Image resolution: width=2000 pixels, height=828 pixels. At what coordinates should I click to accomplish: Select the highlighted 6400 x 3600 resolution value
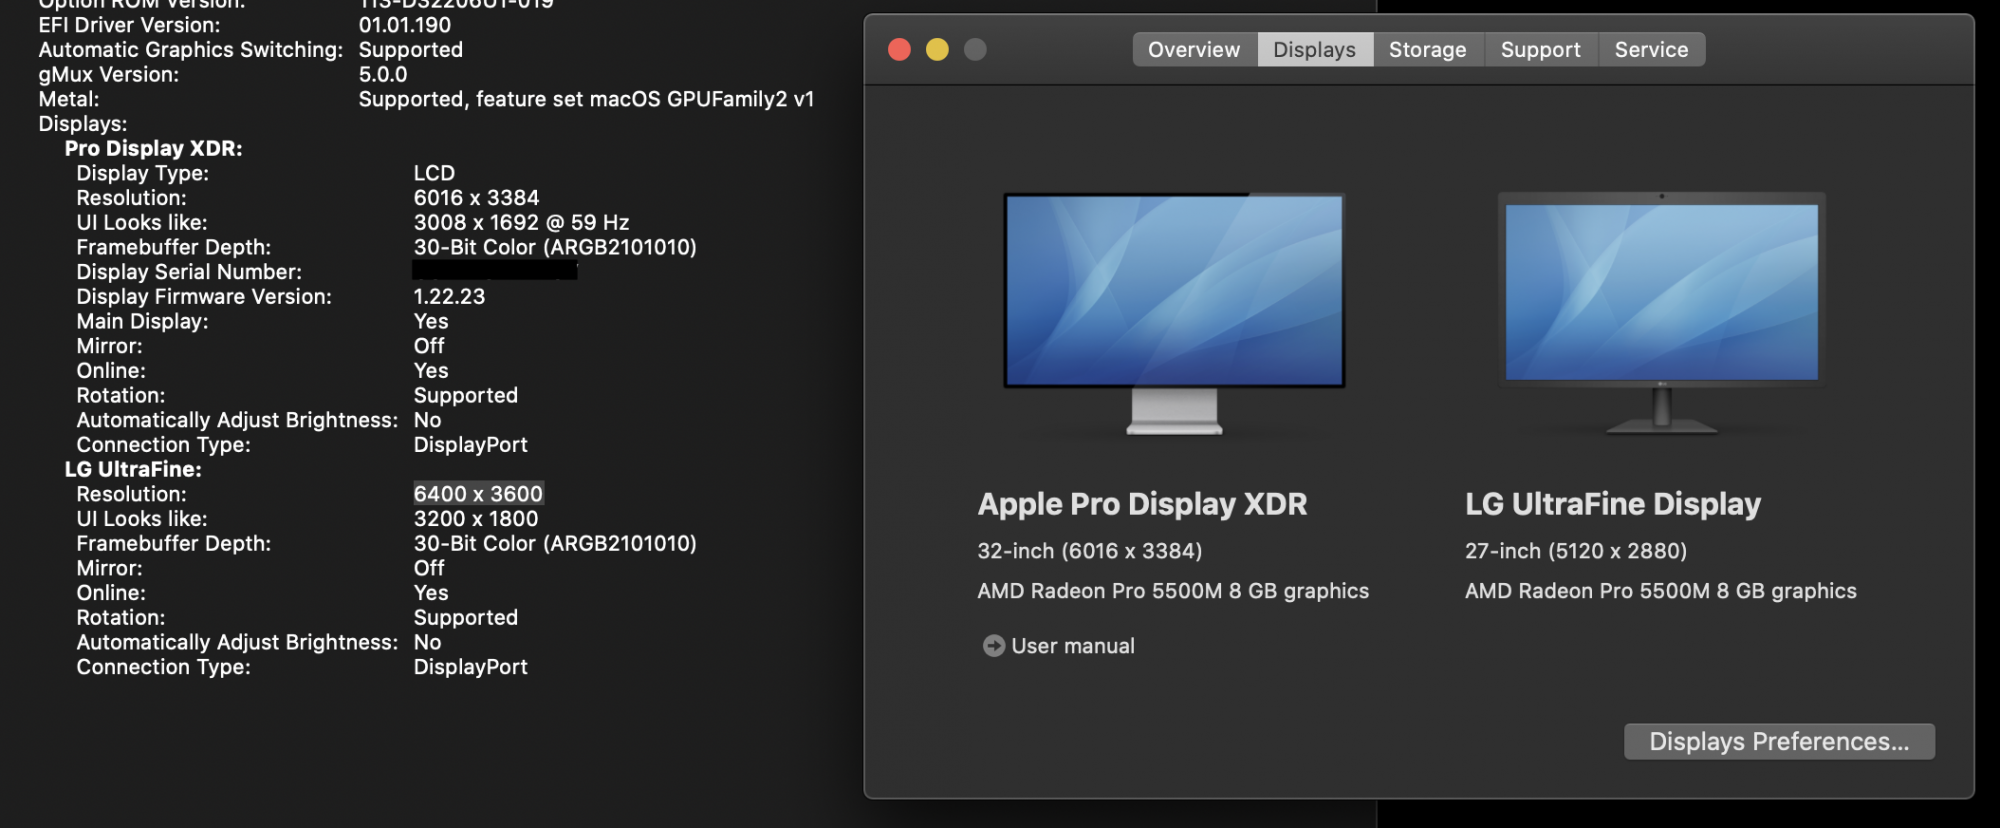pyautogui.click(x=478, y=494)
